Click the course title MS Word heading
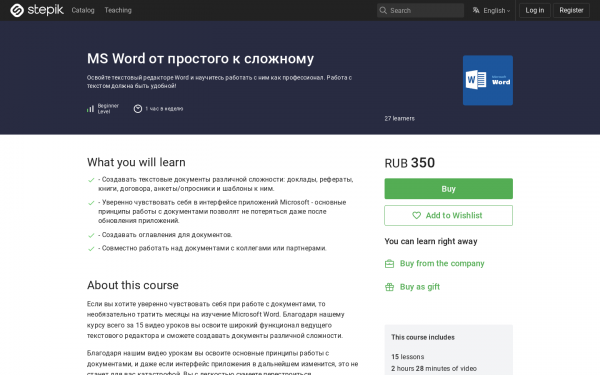 click(x=200, y=59)
